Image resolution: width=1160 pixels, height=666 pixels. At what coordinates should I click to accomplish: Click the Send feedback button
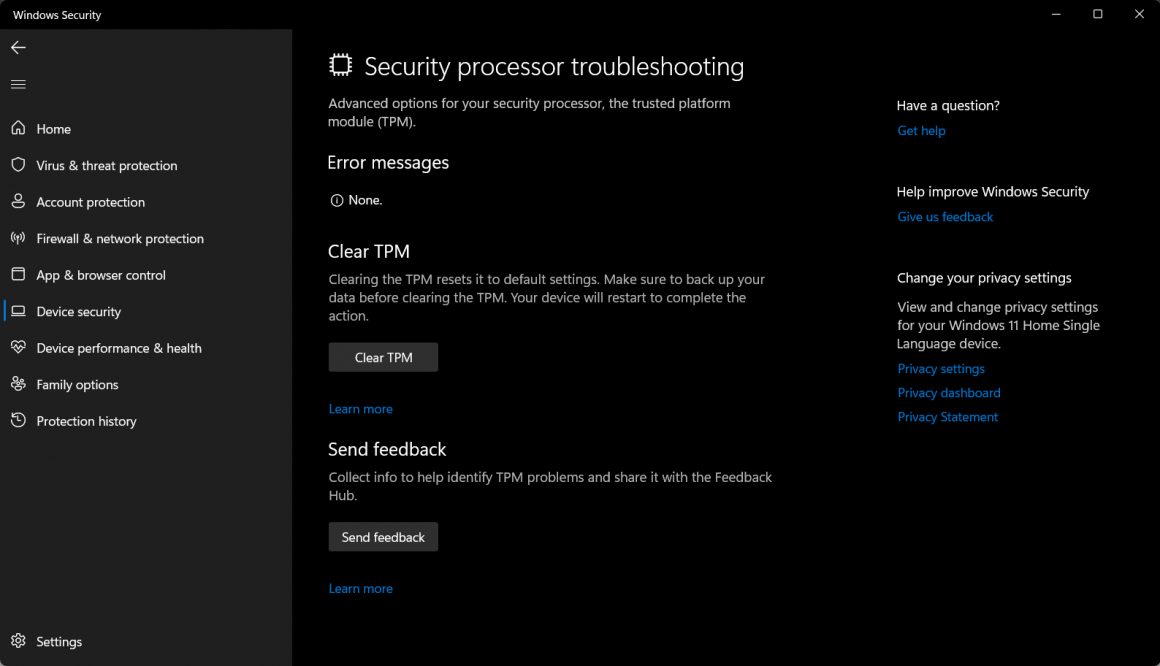coord(383,536)
